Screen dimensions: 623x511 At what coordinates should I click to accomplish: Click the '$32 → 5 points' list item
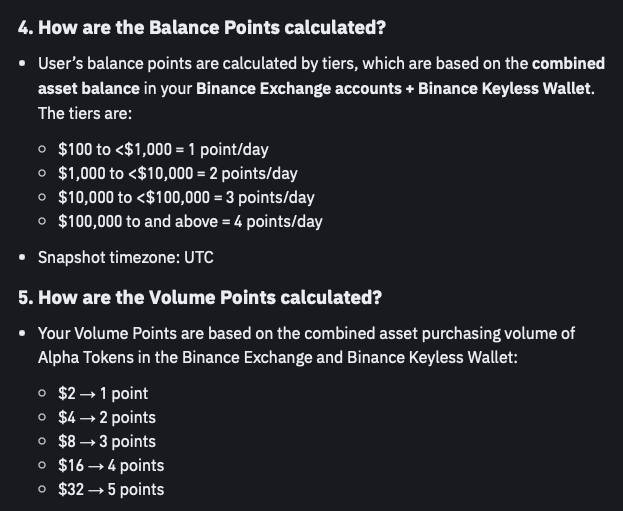tap(111, 490)
